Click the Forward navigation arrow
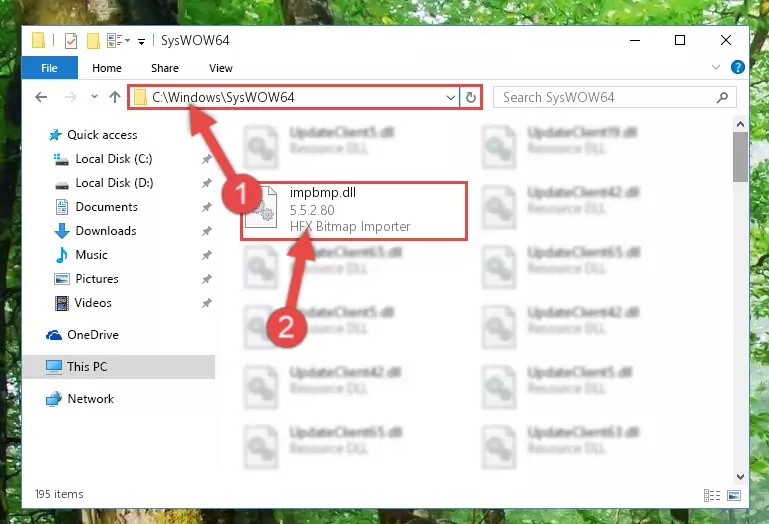Image resolution: width=769 pixels, height=524 pixels. click(71, 97)
